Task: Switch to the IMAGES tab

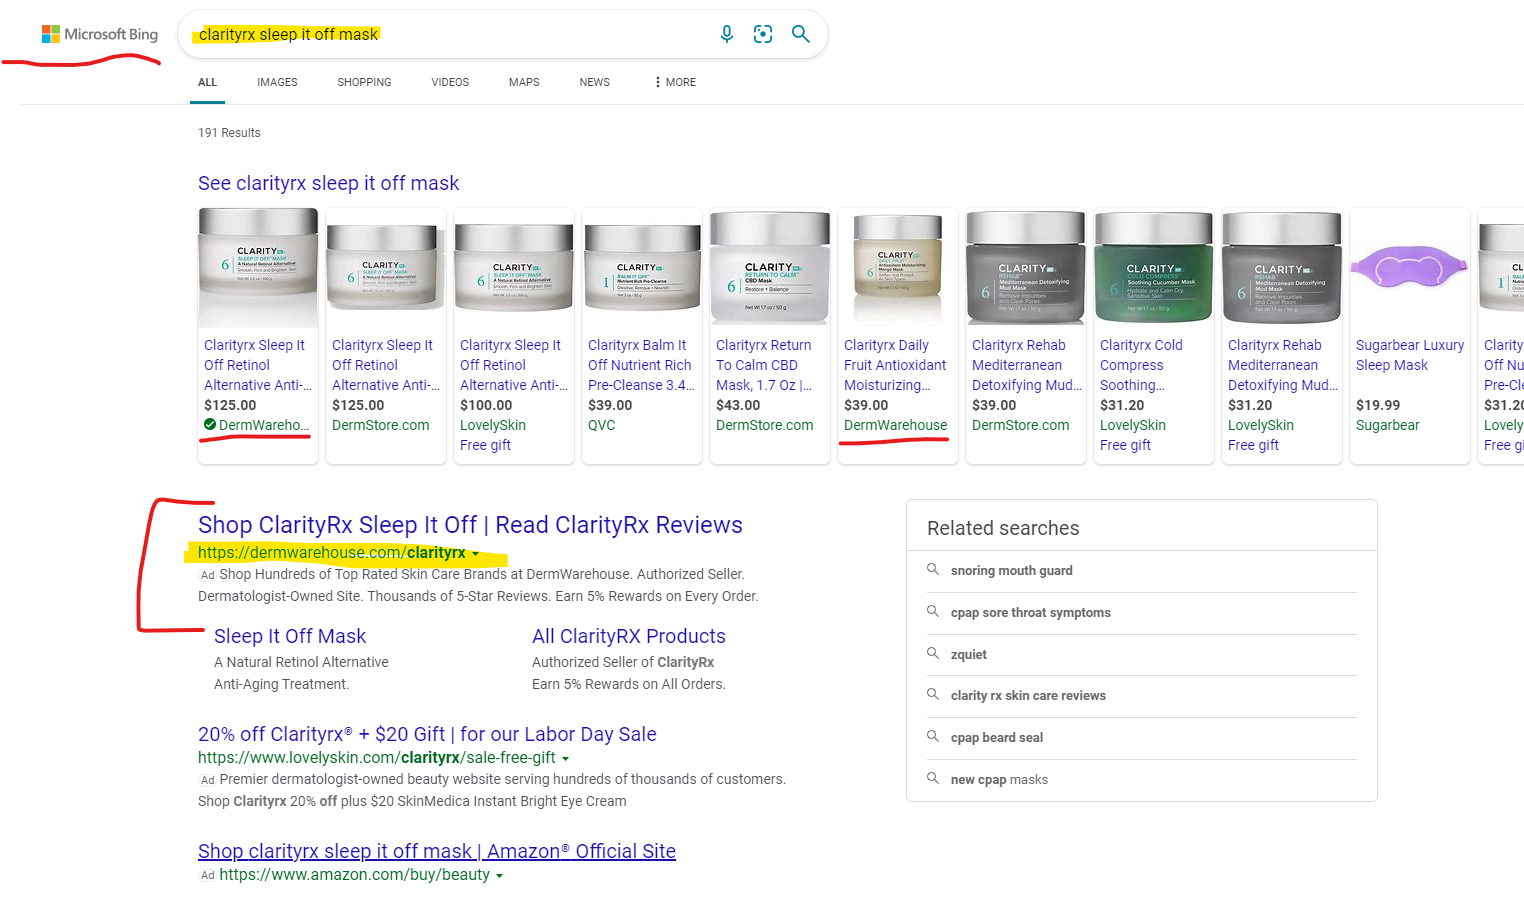Action: 277,82
